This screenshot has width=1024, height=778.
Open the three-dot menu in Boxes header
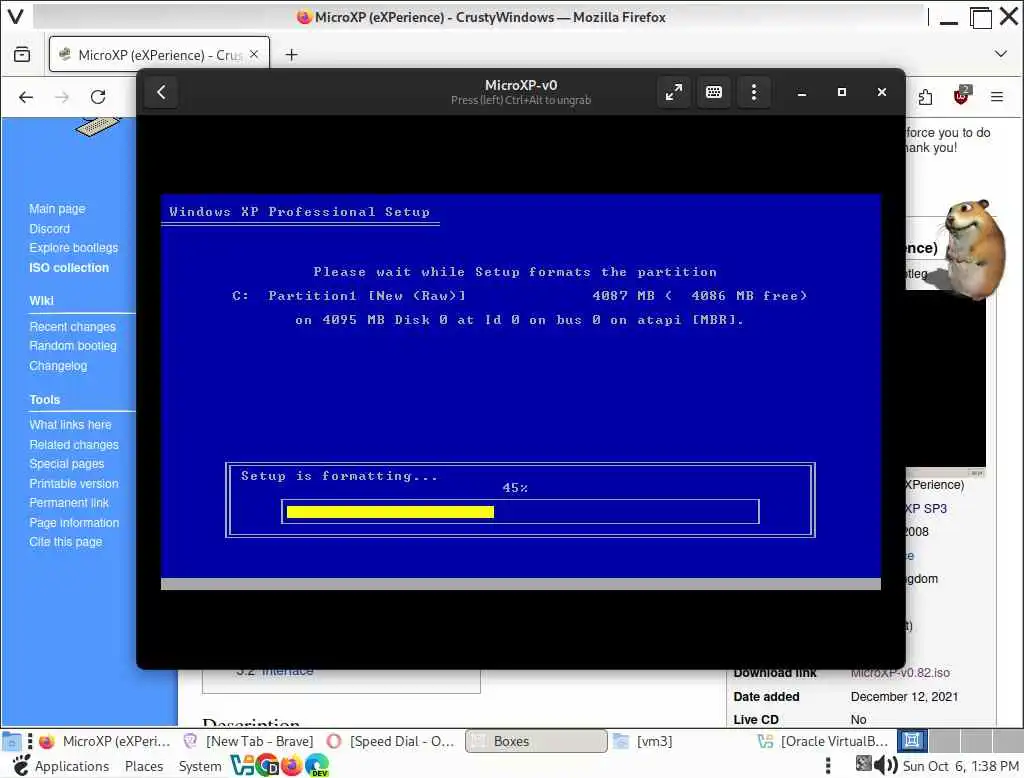click(x=754, y=92)
